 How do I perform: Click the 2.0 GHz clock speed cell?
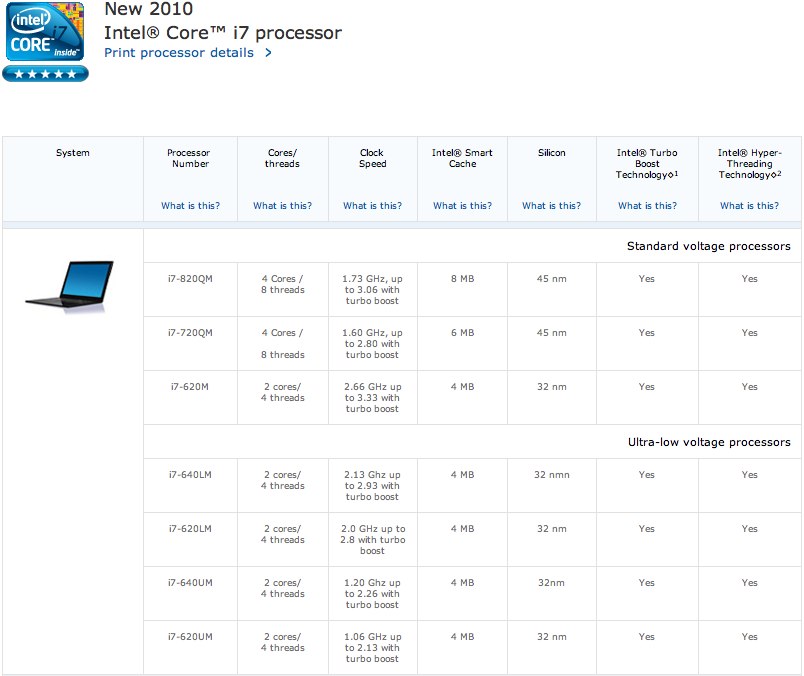(372, 540)
